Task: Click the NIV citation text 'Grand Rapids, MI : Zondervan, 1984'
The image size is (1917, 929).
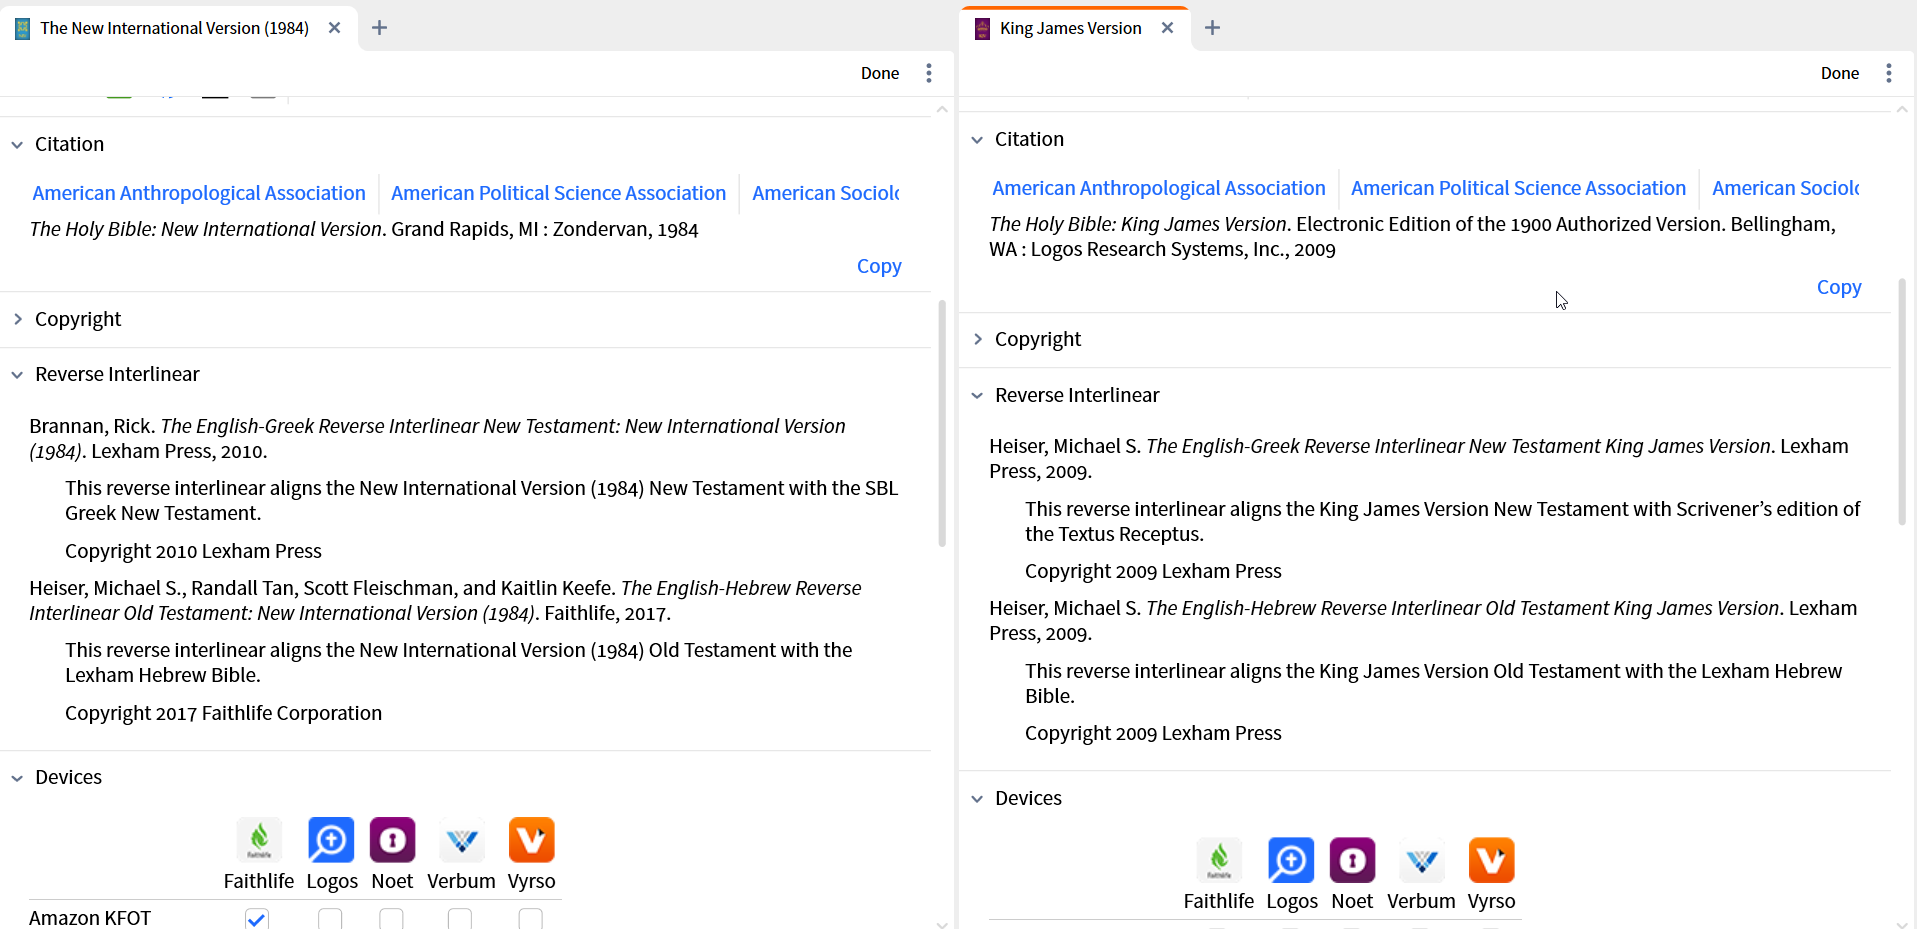Action: pos(545,229)
